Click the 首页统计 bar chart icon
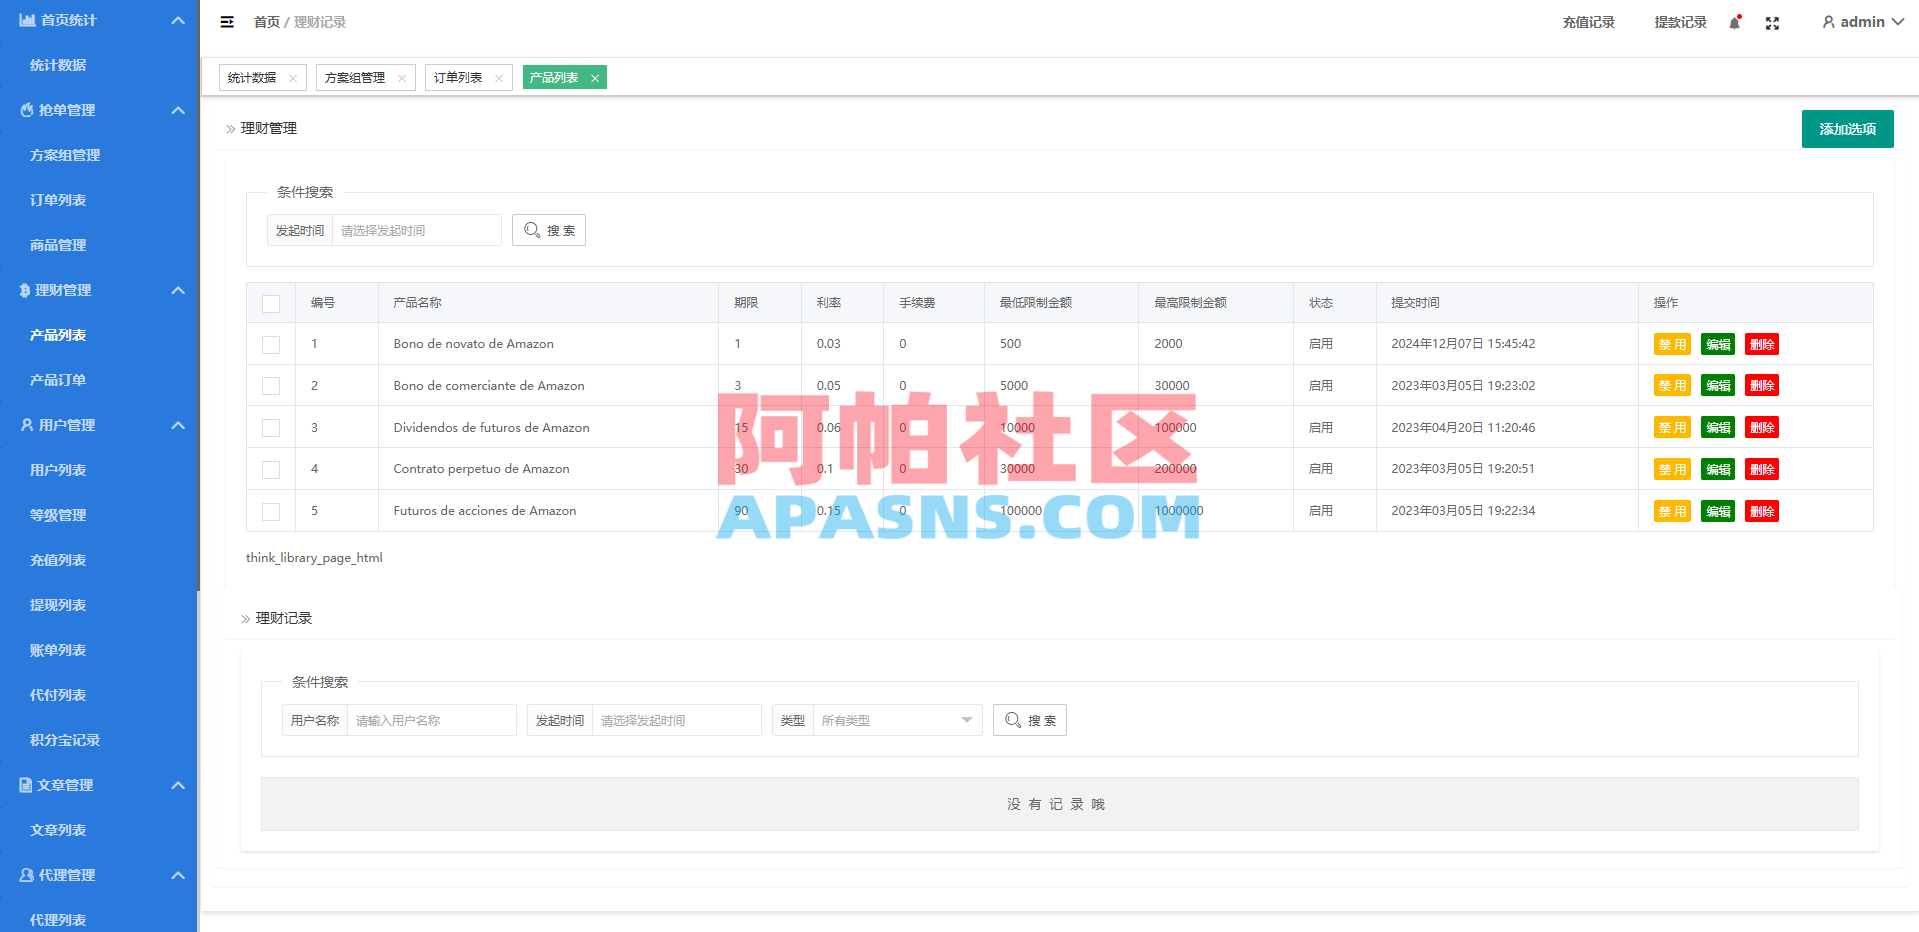 point(25,20)
